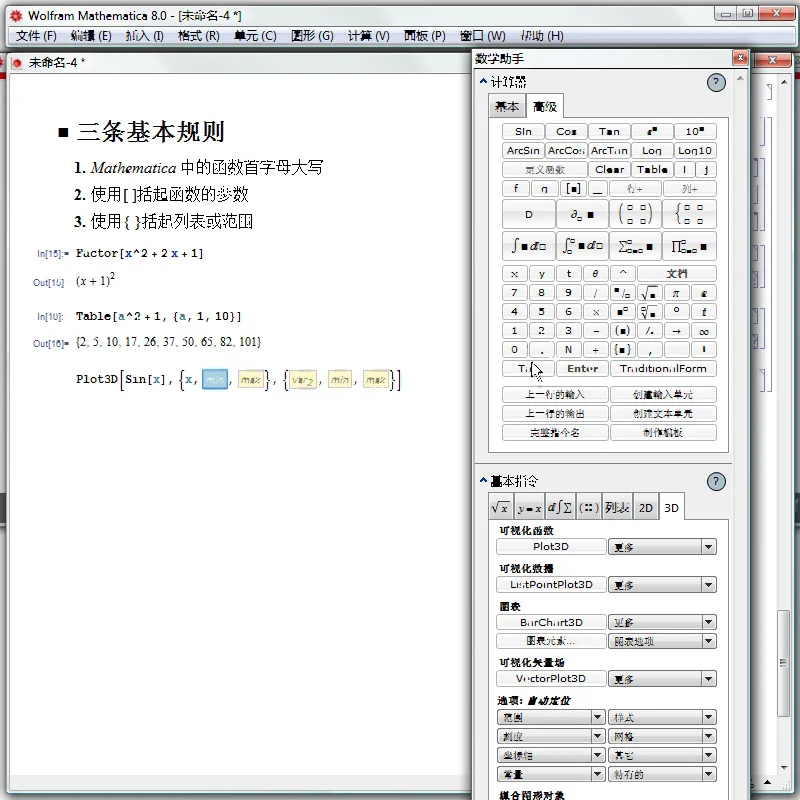Click the theta variable key
This screenshot has height=800, width=800.
[x=595, y=274]
